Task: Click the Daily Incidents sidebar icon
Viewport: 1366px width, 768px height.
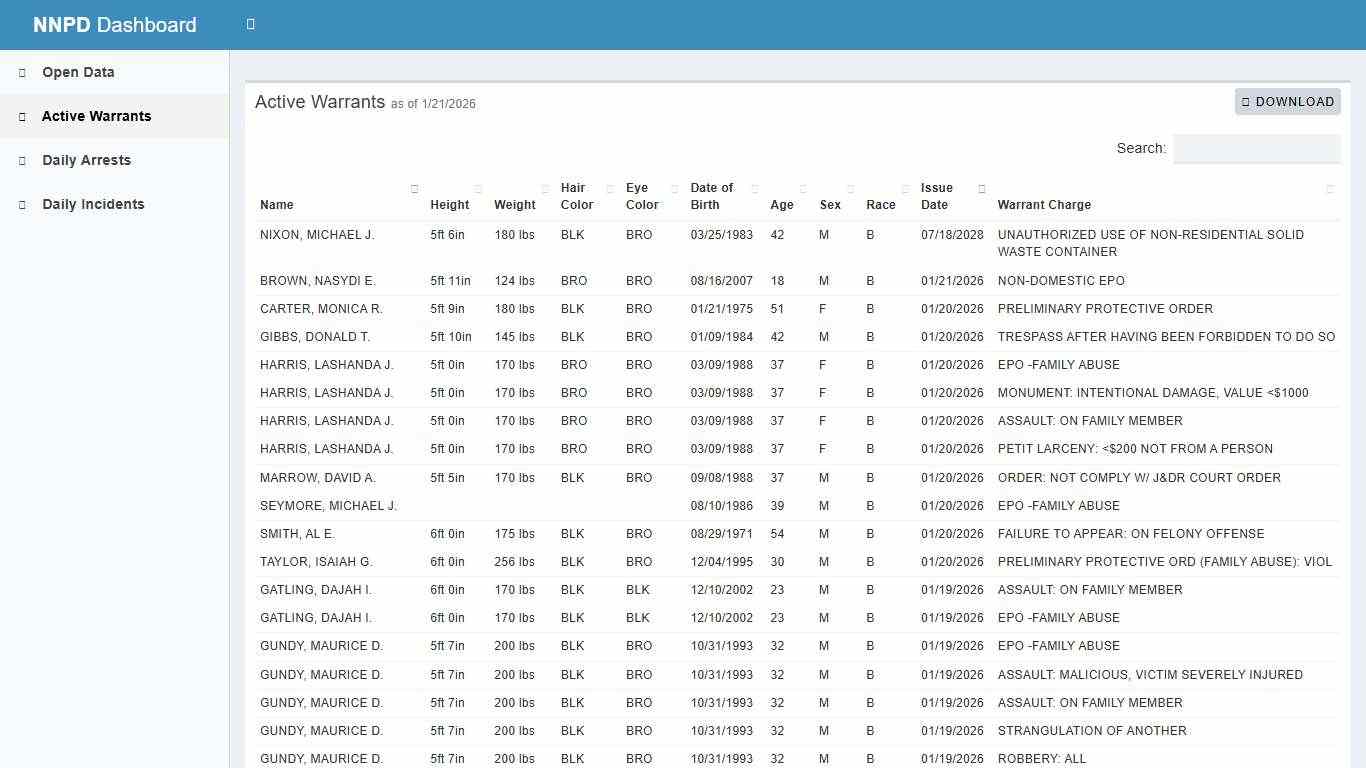Action: click(x=20, y=204)
